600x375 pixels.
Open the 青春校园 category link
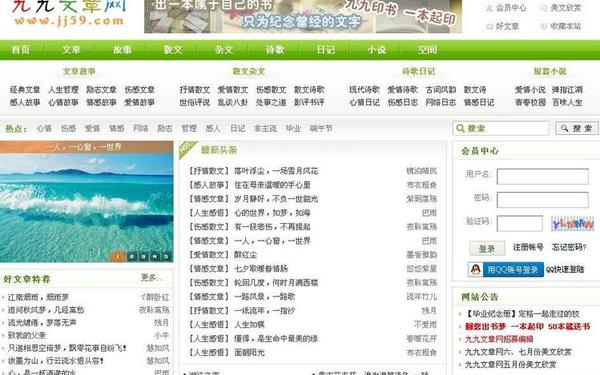click(530, 102)
